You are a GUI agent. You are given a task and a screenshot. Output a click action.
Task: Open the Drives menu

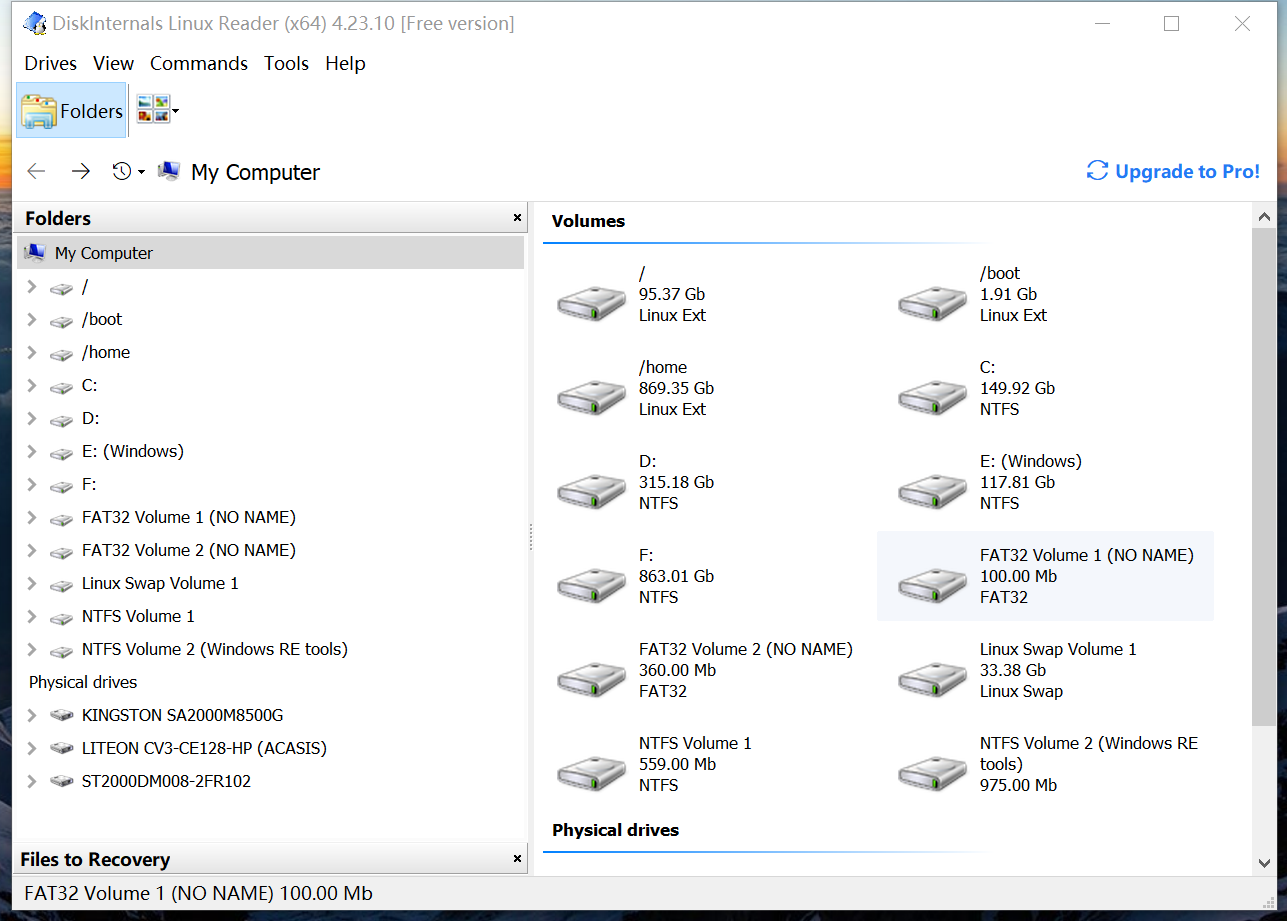pos(51,63)
